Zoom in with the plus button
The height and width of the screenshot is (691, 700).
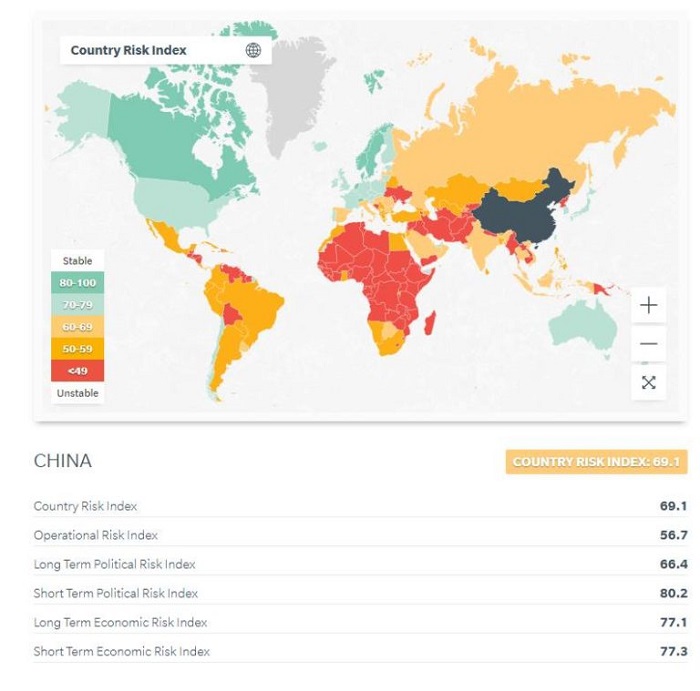click(648, 305)
